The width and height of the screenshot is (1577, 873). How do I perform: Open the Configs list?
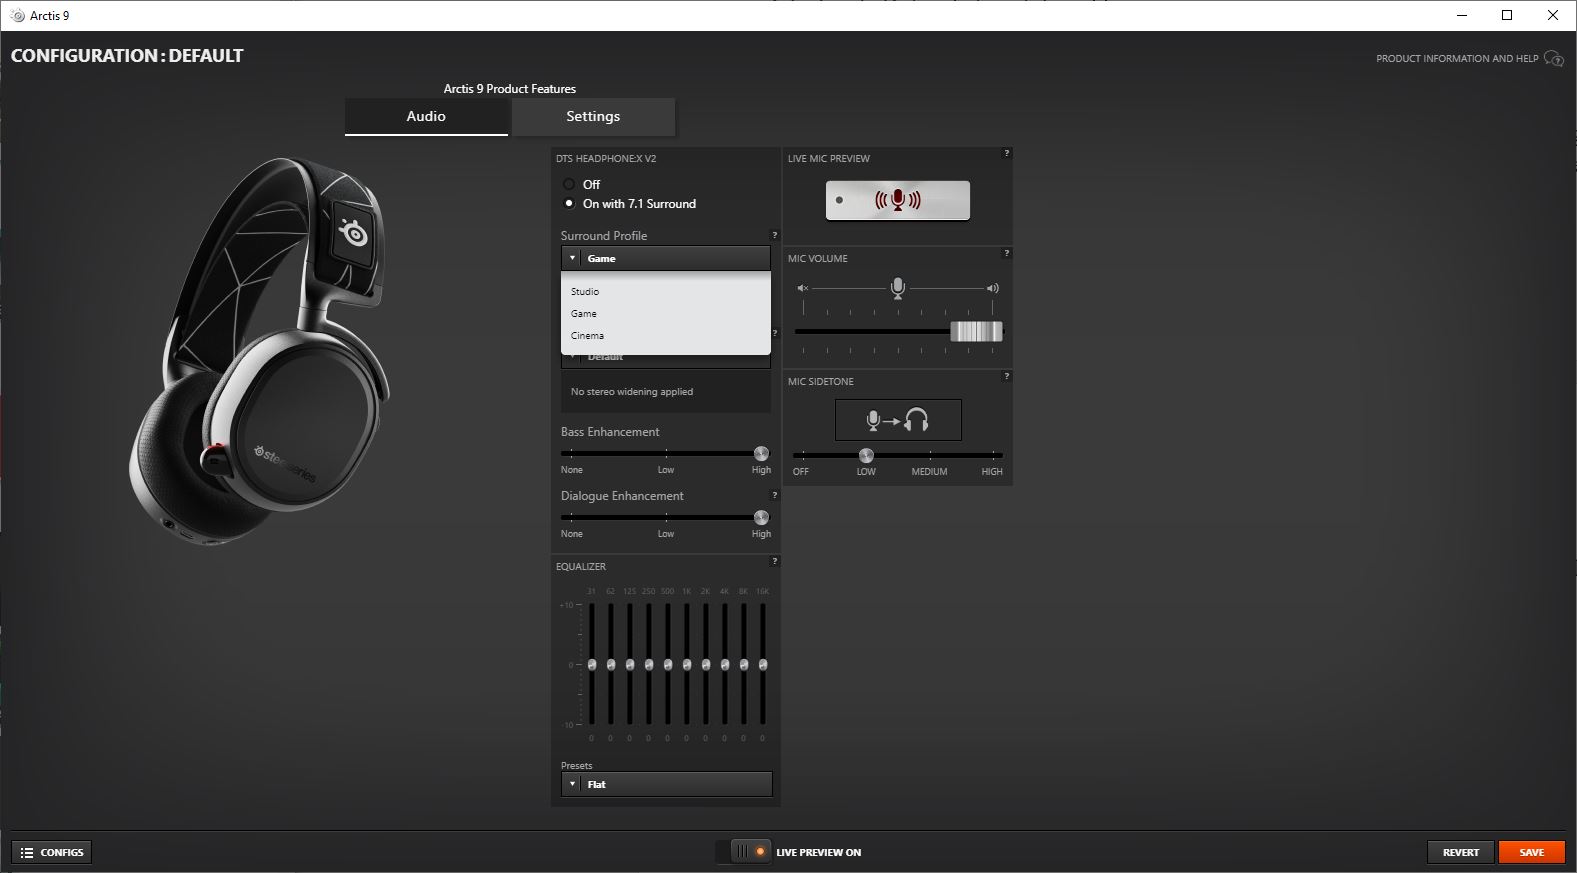click(x=52, y=852)
